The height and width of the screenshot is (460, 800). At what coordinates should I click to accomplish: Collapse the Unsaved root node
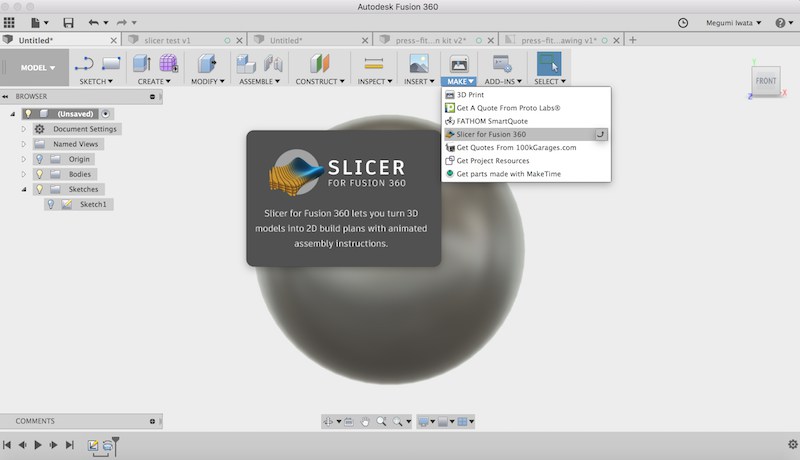(13, 114)
